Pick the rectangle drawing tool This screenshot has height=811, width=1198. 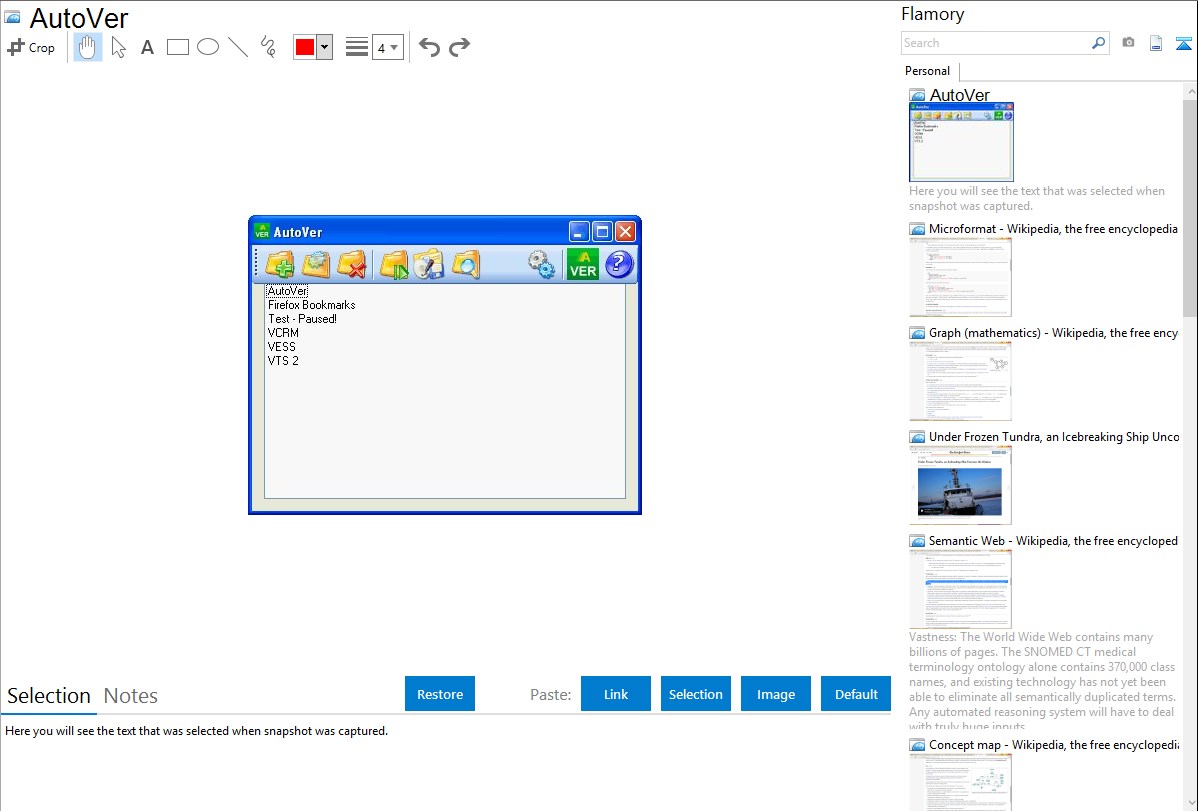[x=177, y=47]
